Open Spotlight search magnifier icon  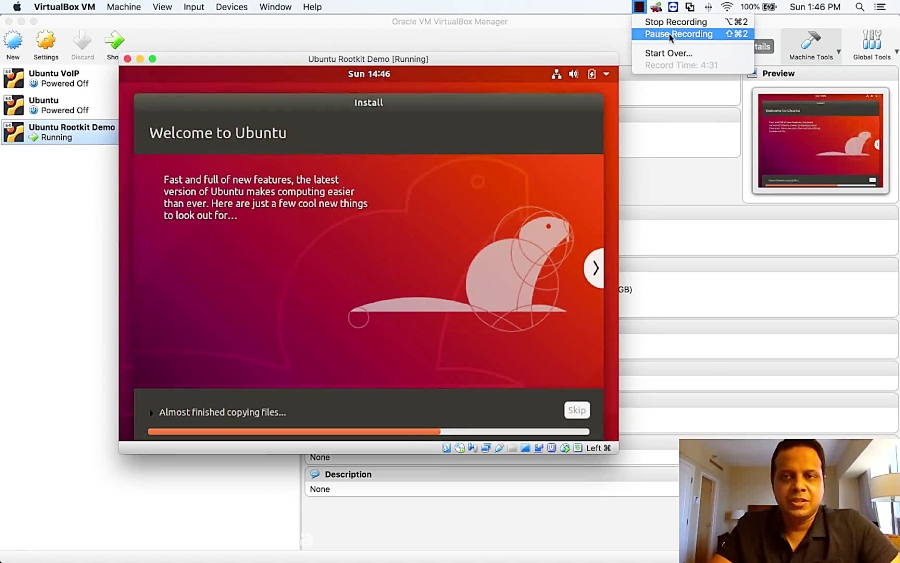(x=859, y=7)
